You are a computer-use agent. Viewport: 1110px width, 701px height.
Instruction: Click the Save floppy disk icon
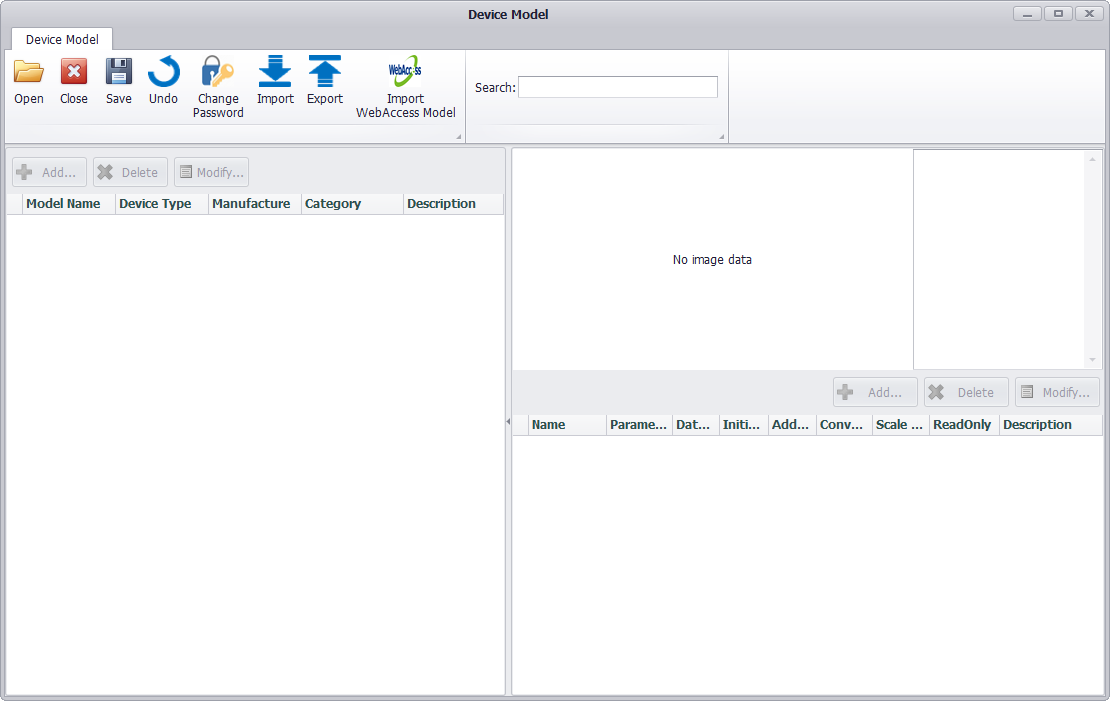[119, 73]
